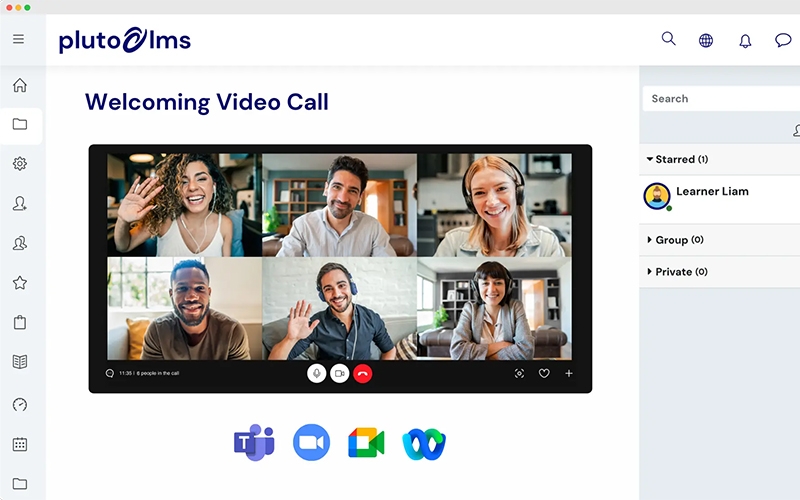Open the globe language icon
Viewport: 800px width, 500px height.
[x=706, y=40]
